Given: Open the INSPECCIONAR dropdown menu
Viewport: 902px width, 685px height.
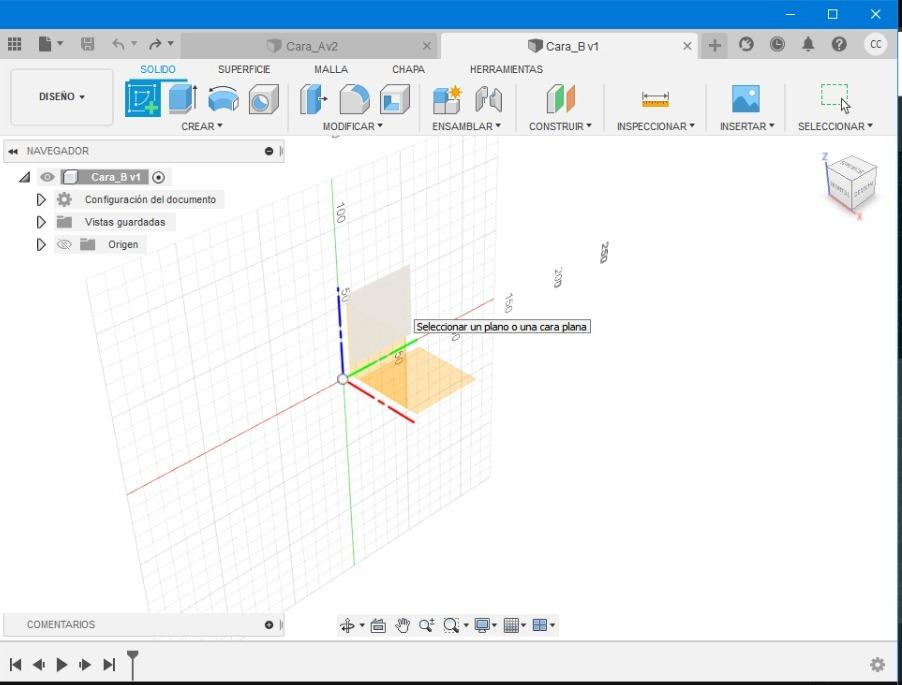Looking at the screenshot, I should click(x=656, y=126).
